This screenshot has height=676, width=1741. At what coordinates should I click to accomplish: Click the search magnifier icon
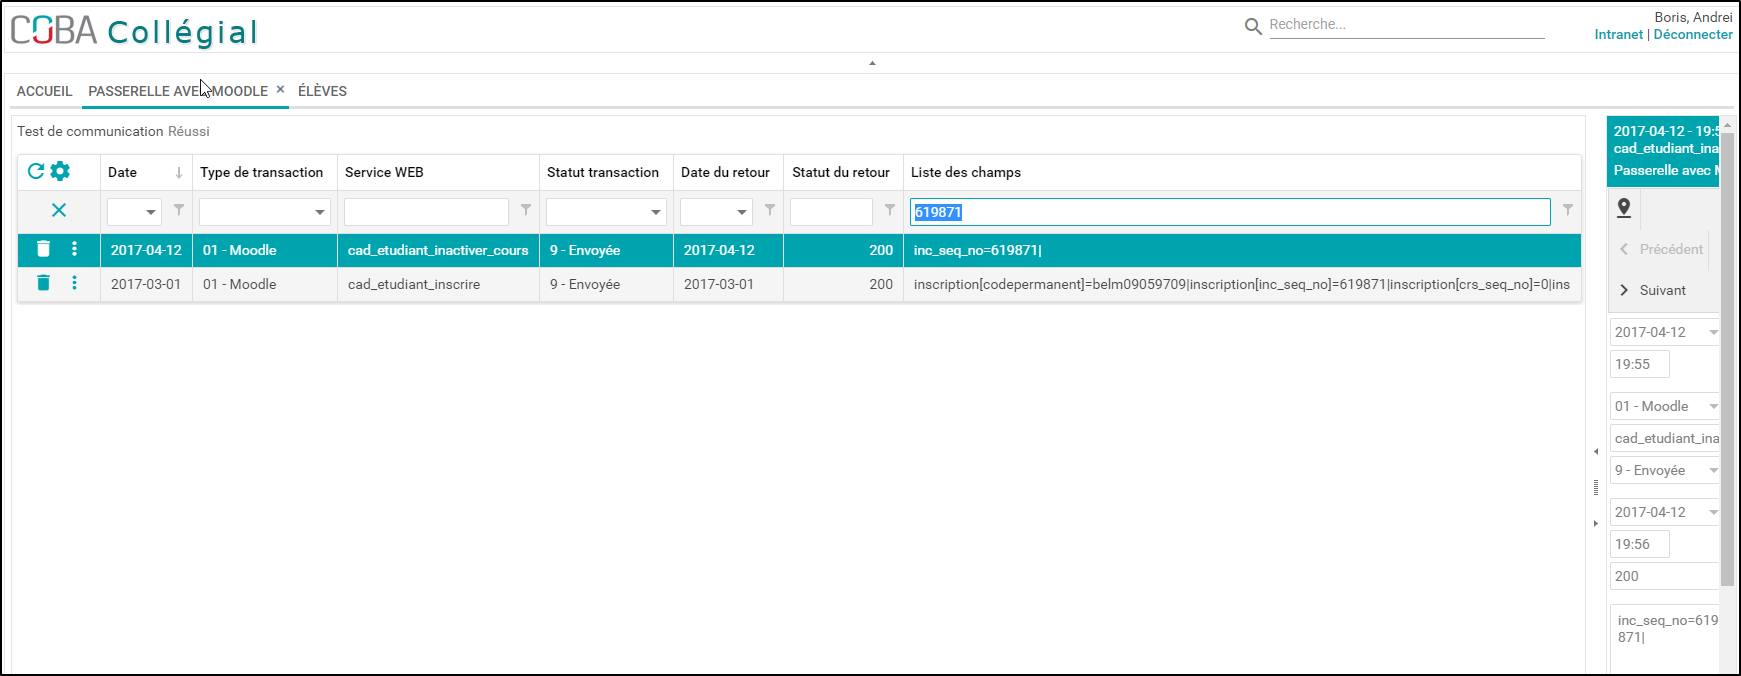1252,27
